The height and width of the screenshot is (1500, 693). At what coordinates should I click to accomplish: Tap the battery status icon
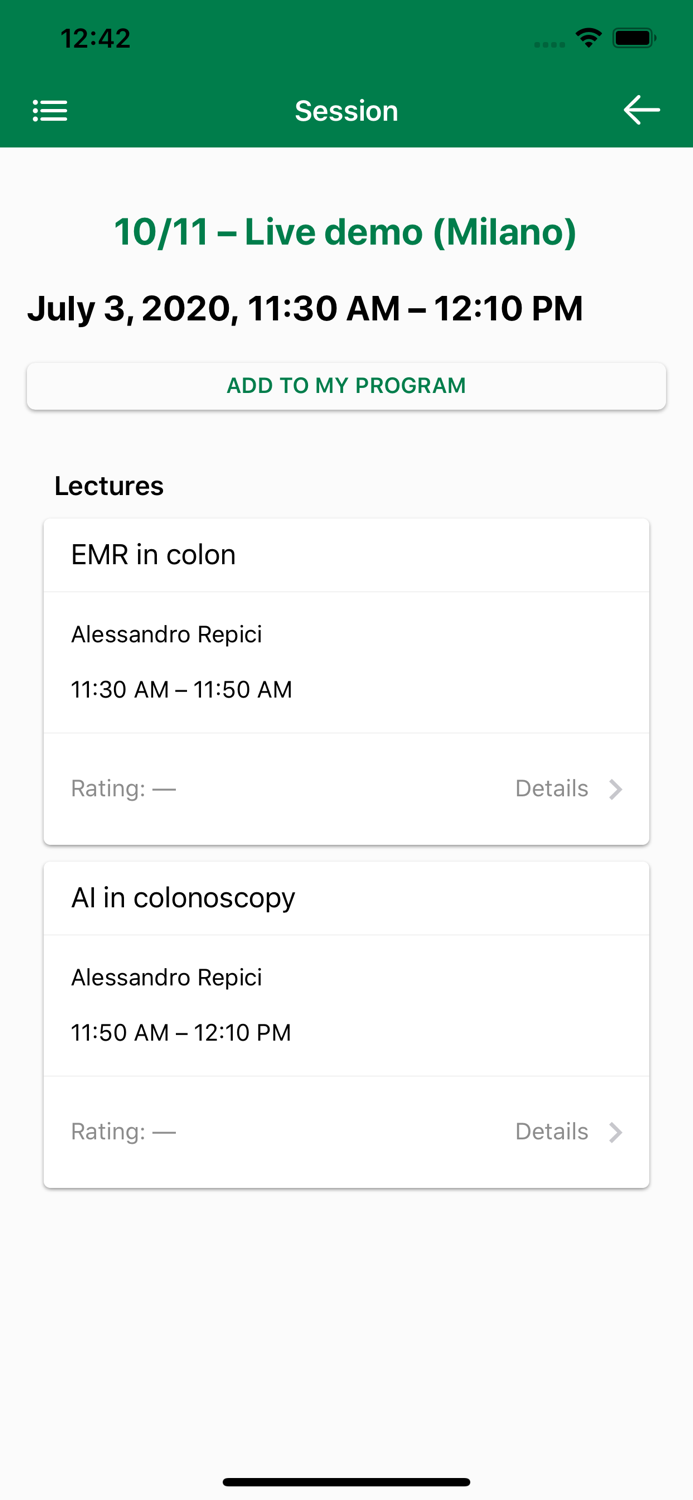[x=634, y=39]
